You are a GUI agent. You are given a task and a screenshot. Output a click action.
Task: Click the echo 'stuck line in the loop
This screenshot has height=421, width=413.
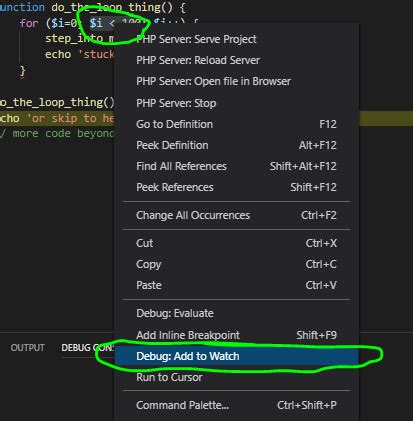80,54
